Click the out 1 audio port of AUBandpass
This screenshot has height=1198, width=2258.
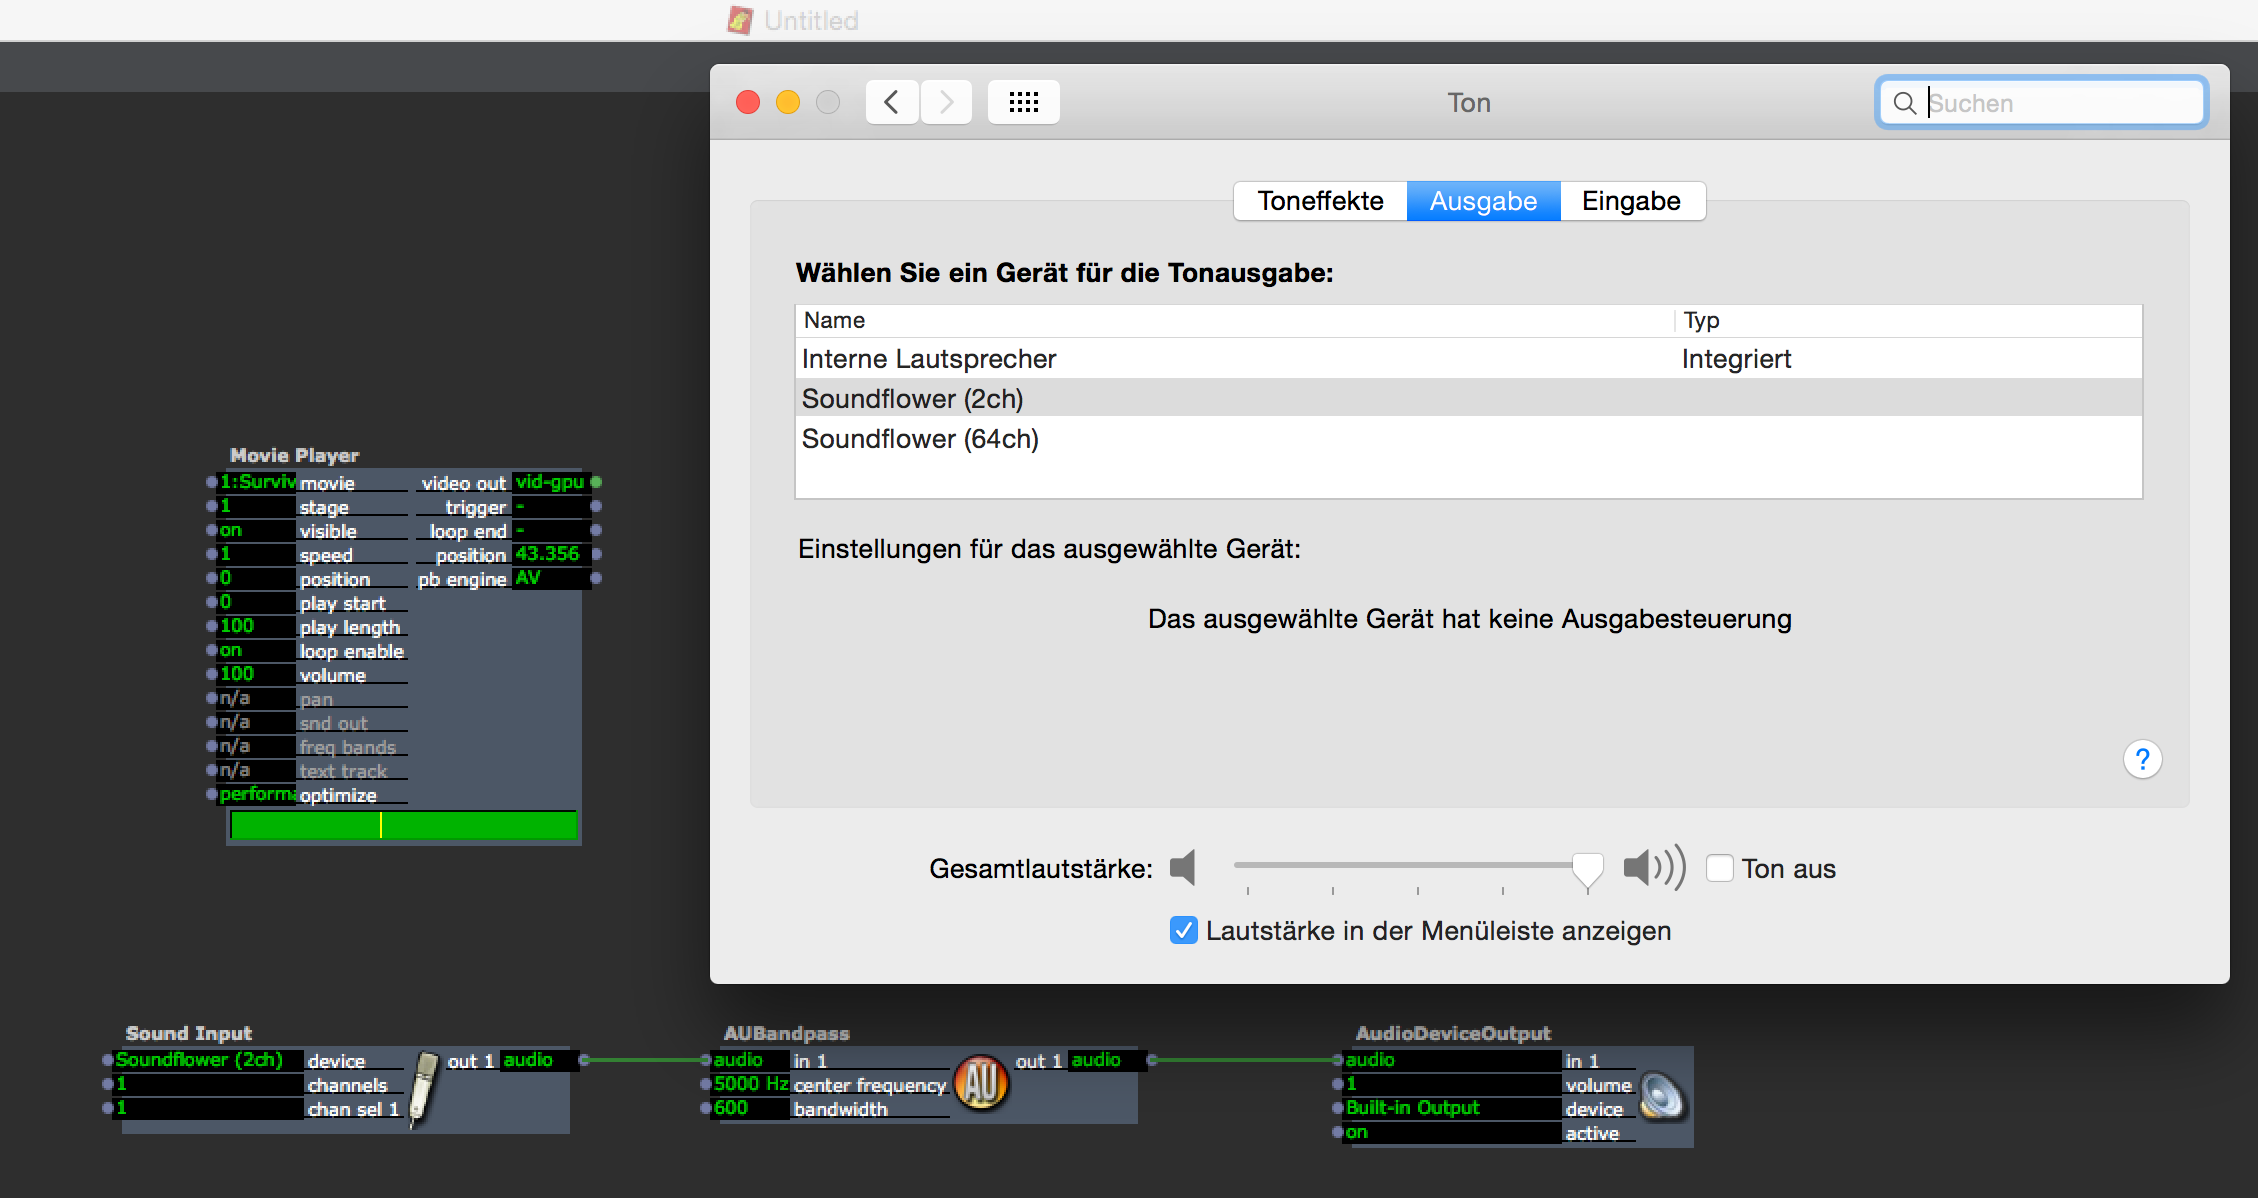pos(1152,1060)
